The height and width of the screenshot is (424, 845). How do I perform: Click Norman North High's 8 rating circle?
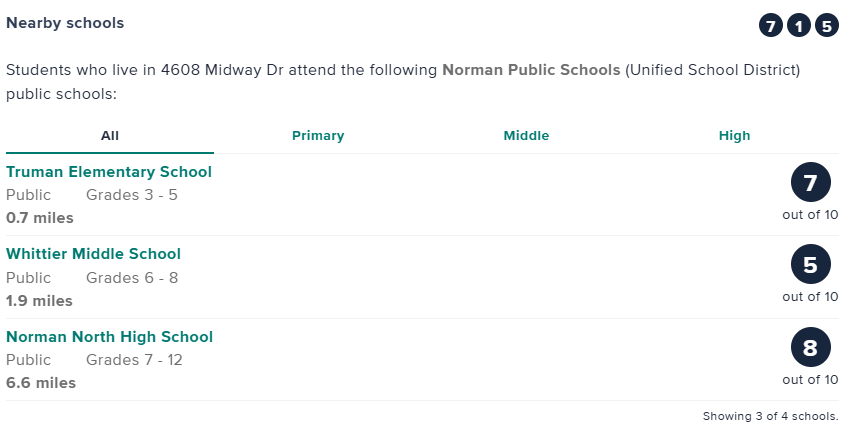(x=810, y=348)
